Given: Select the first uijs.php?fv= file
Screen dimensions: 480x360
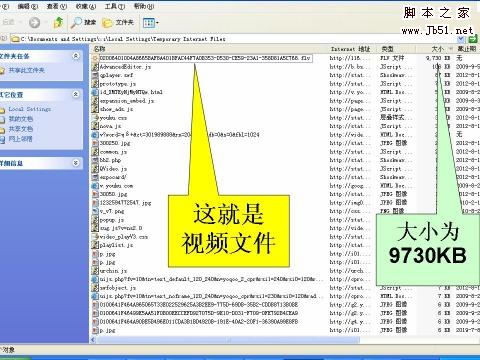Looking at the screenshot, I should pyautogui.click(x=211, y=279).
